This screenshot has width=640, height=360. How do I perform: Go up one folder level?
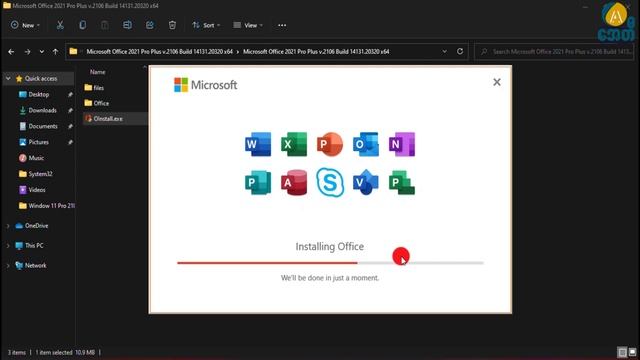click(x=55, y=52)
